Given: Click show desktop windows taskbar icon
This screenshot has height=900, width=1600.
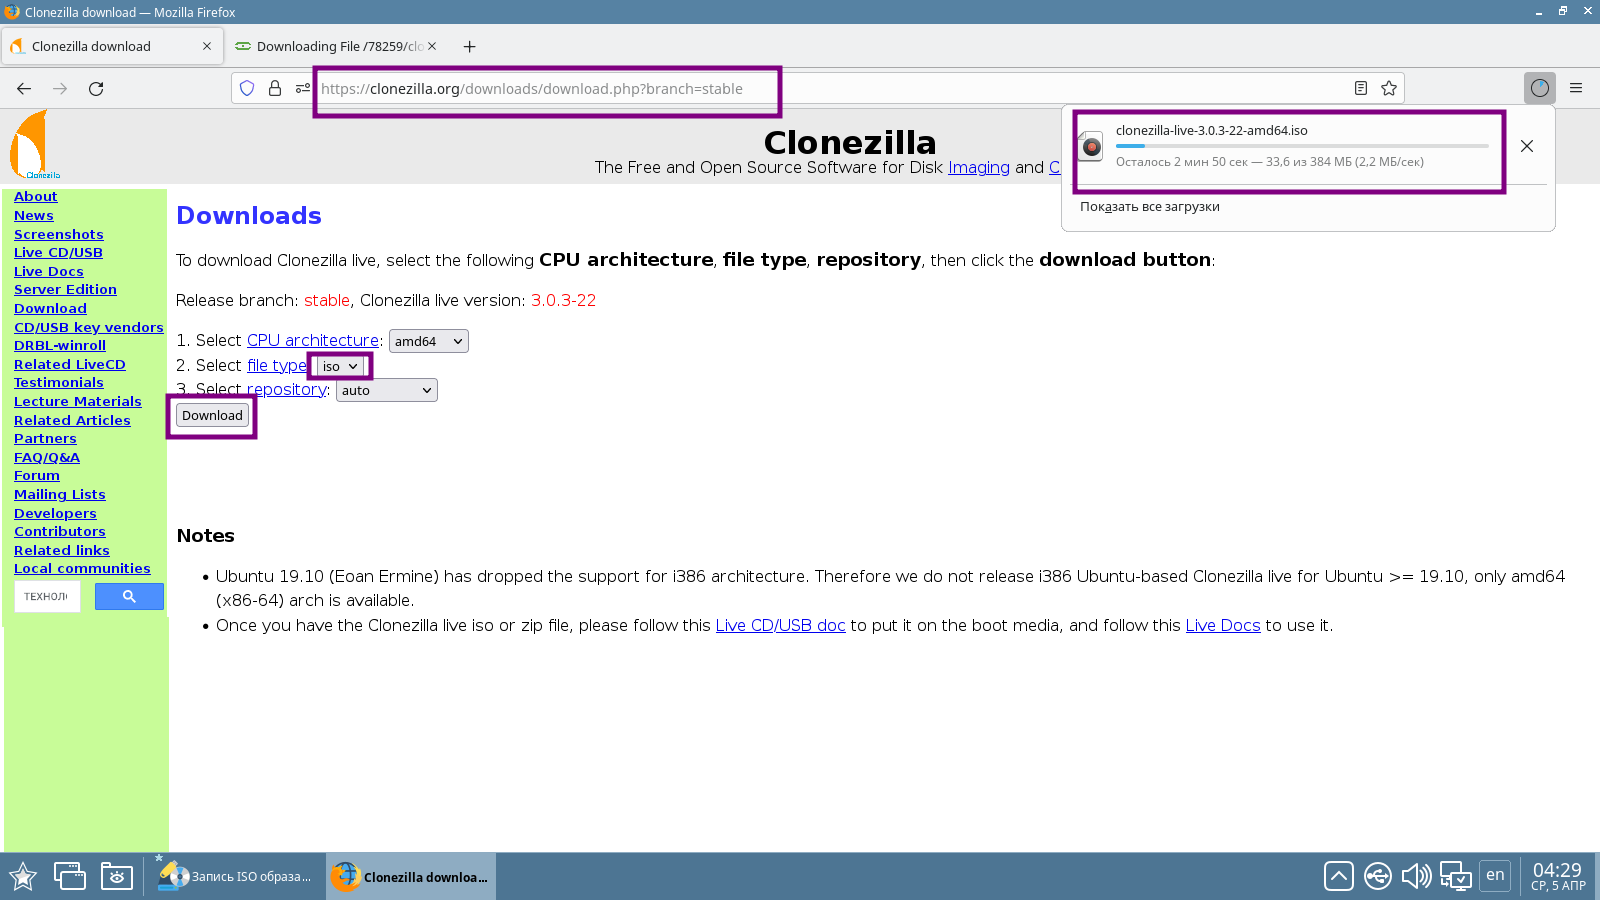Looking at the screenshot, I should (x=69, y=876).
